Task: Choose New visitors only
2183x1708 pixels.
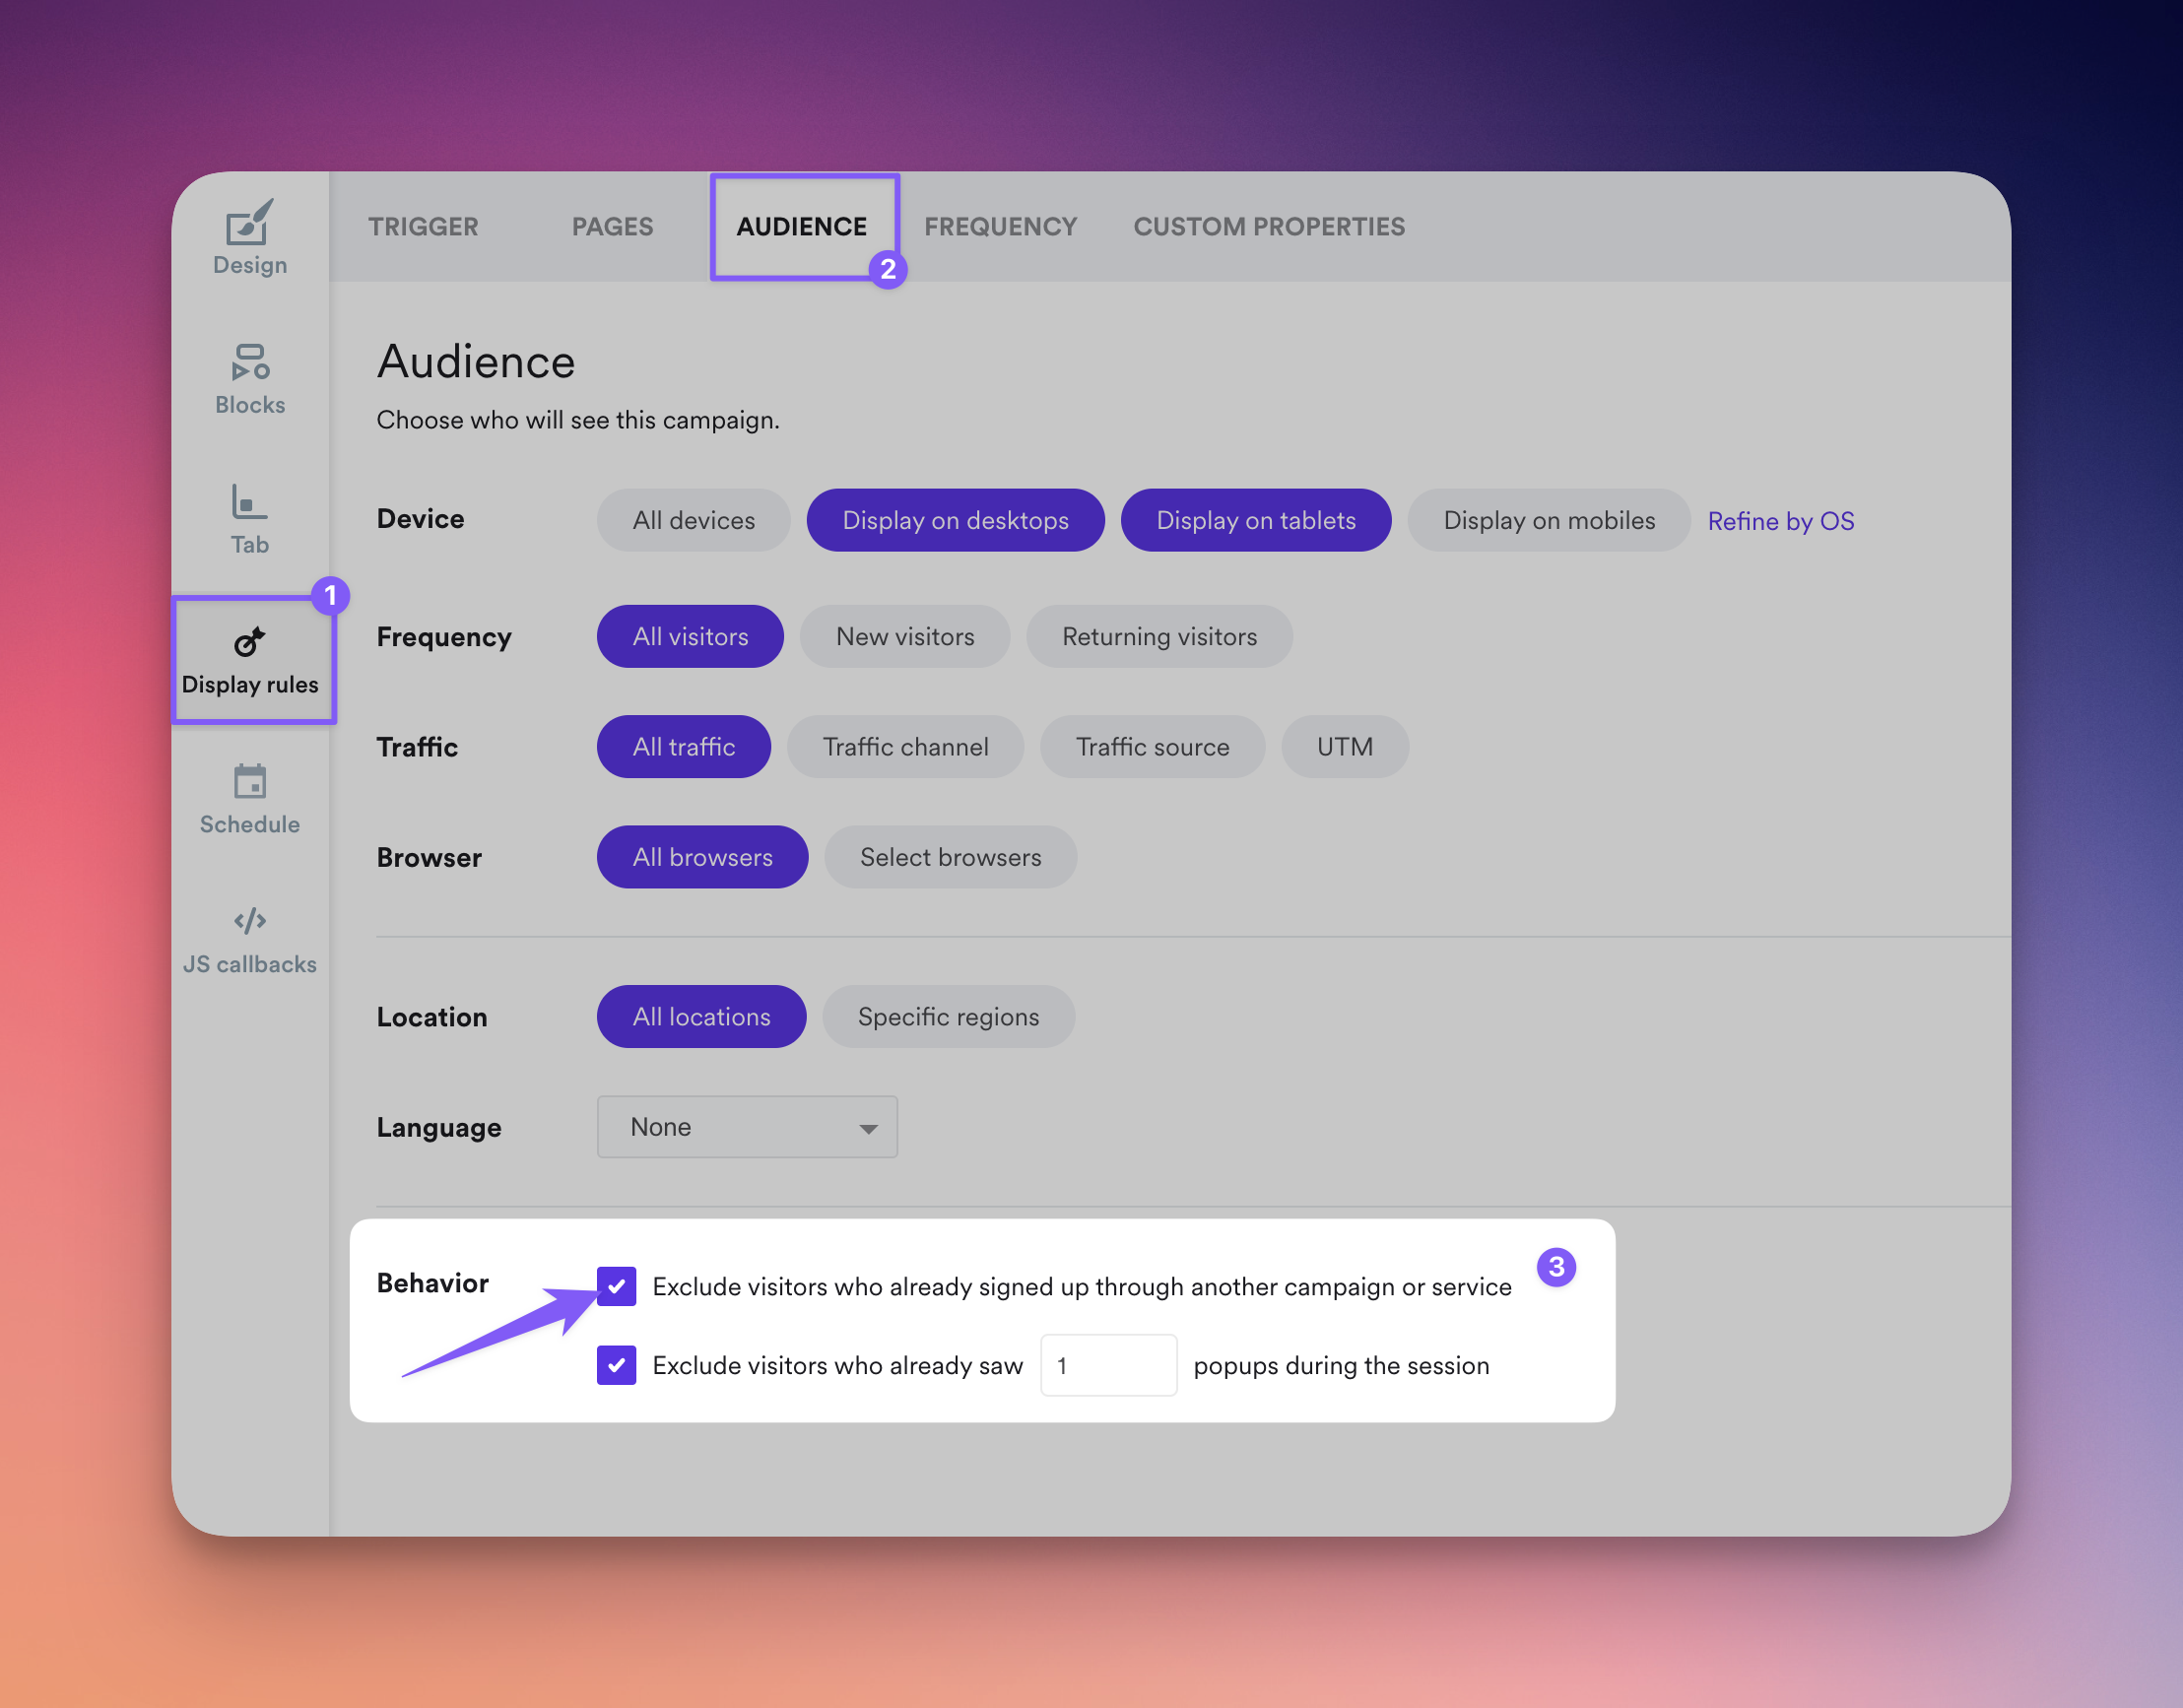Action: [x=904, y=636]
